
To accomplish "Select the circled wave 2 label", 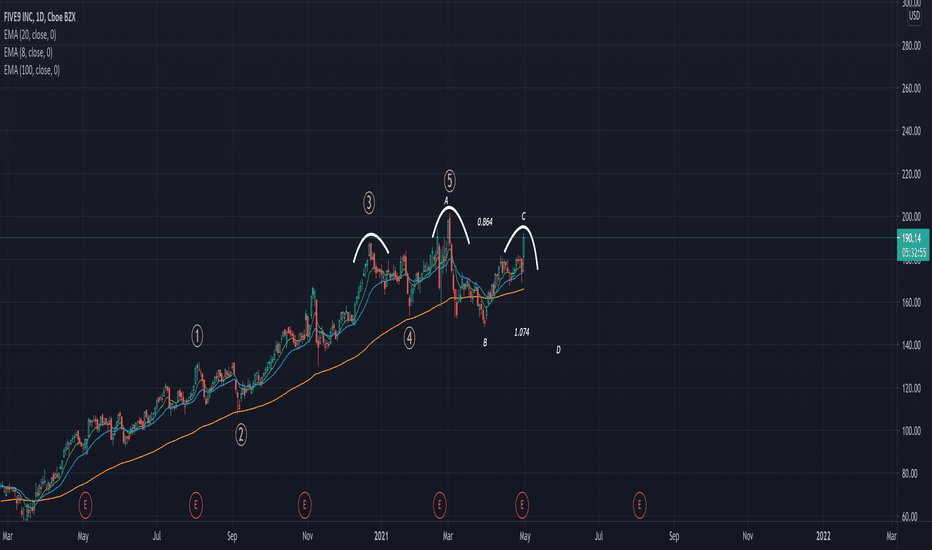I will [x=241, y=435].
